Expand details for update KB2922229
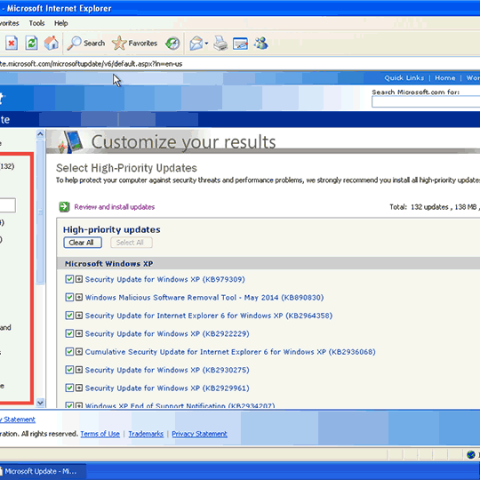 tap(79, 333)
